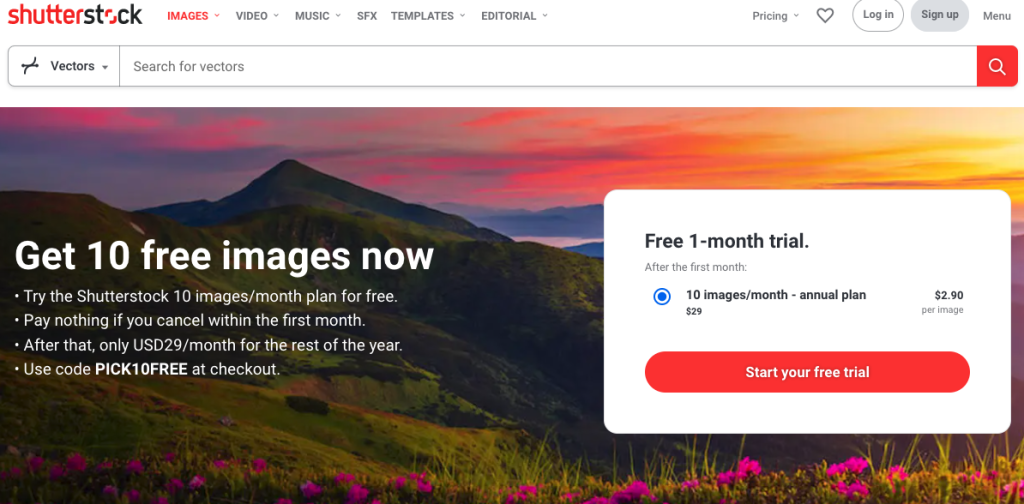Open the Music menu
The image size is (1024, 504).
318,16
